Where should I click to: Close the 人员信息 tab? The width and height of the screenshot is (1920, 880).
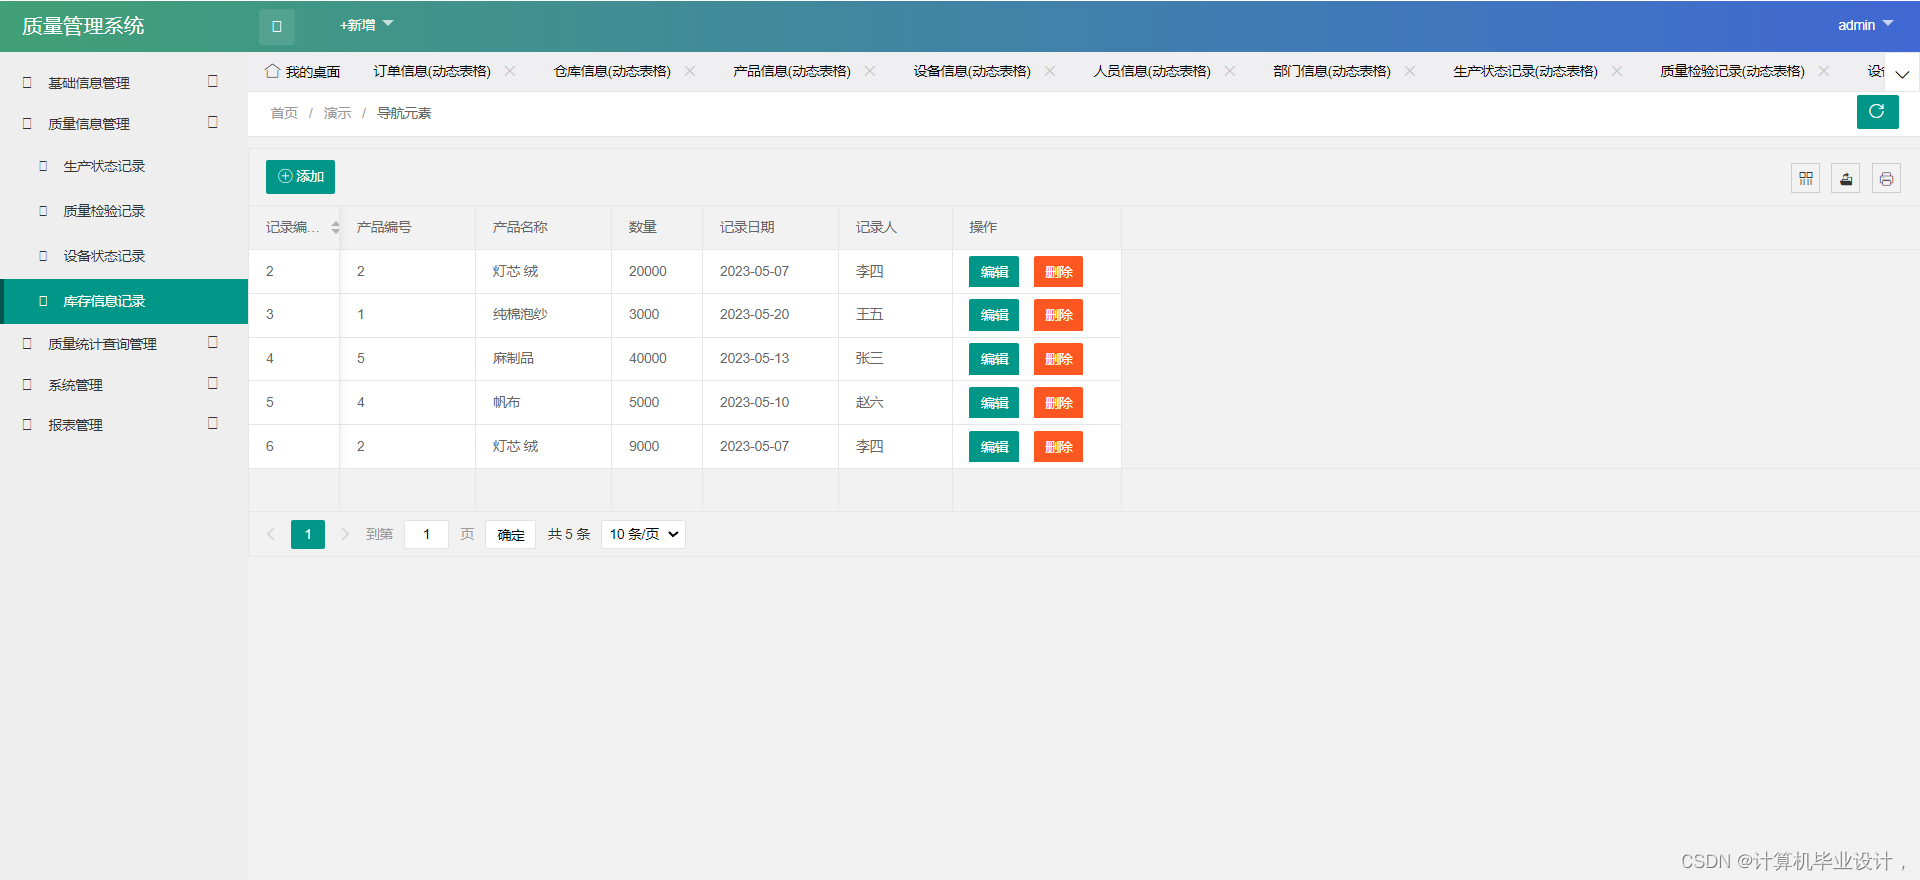click(x=1230, y=71)
